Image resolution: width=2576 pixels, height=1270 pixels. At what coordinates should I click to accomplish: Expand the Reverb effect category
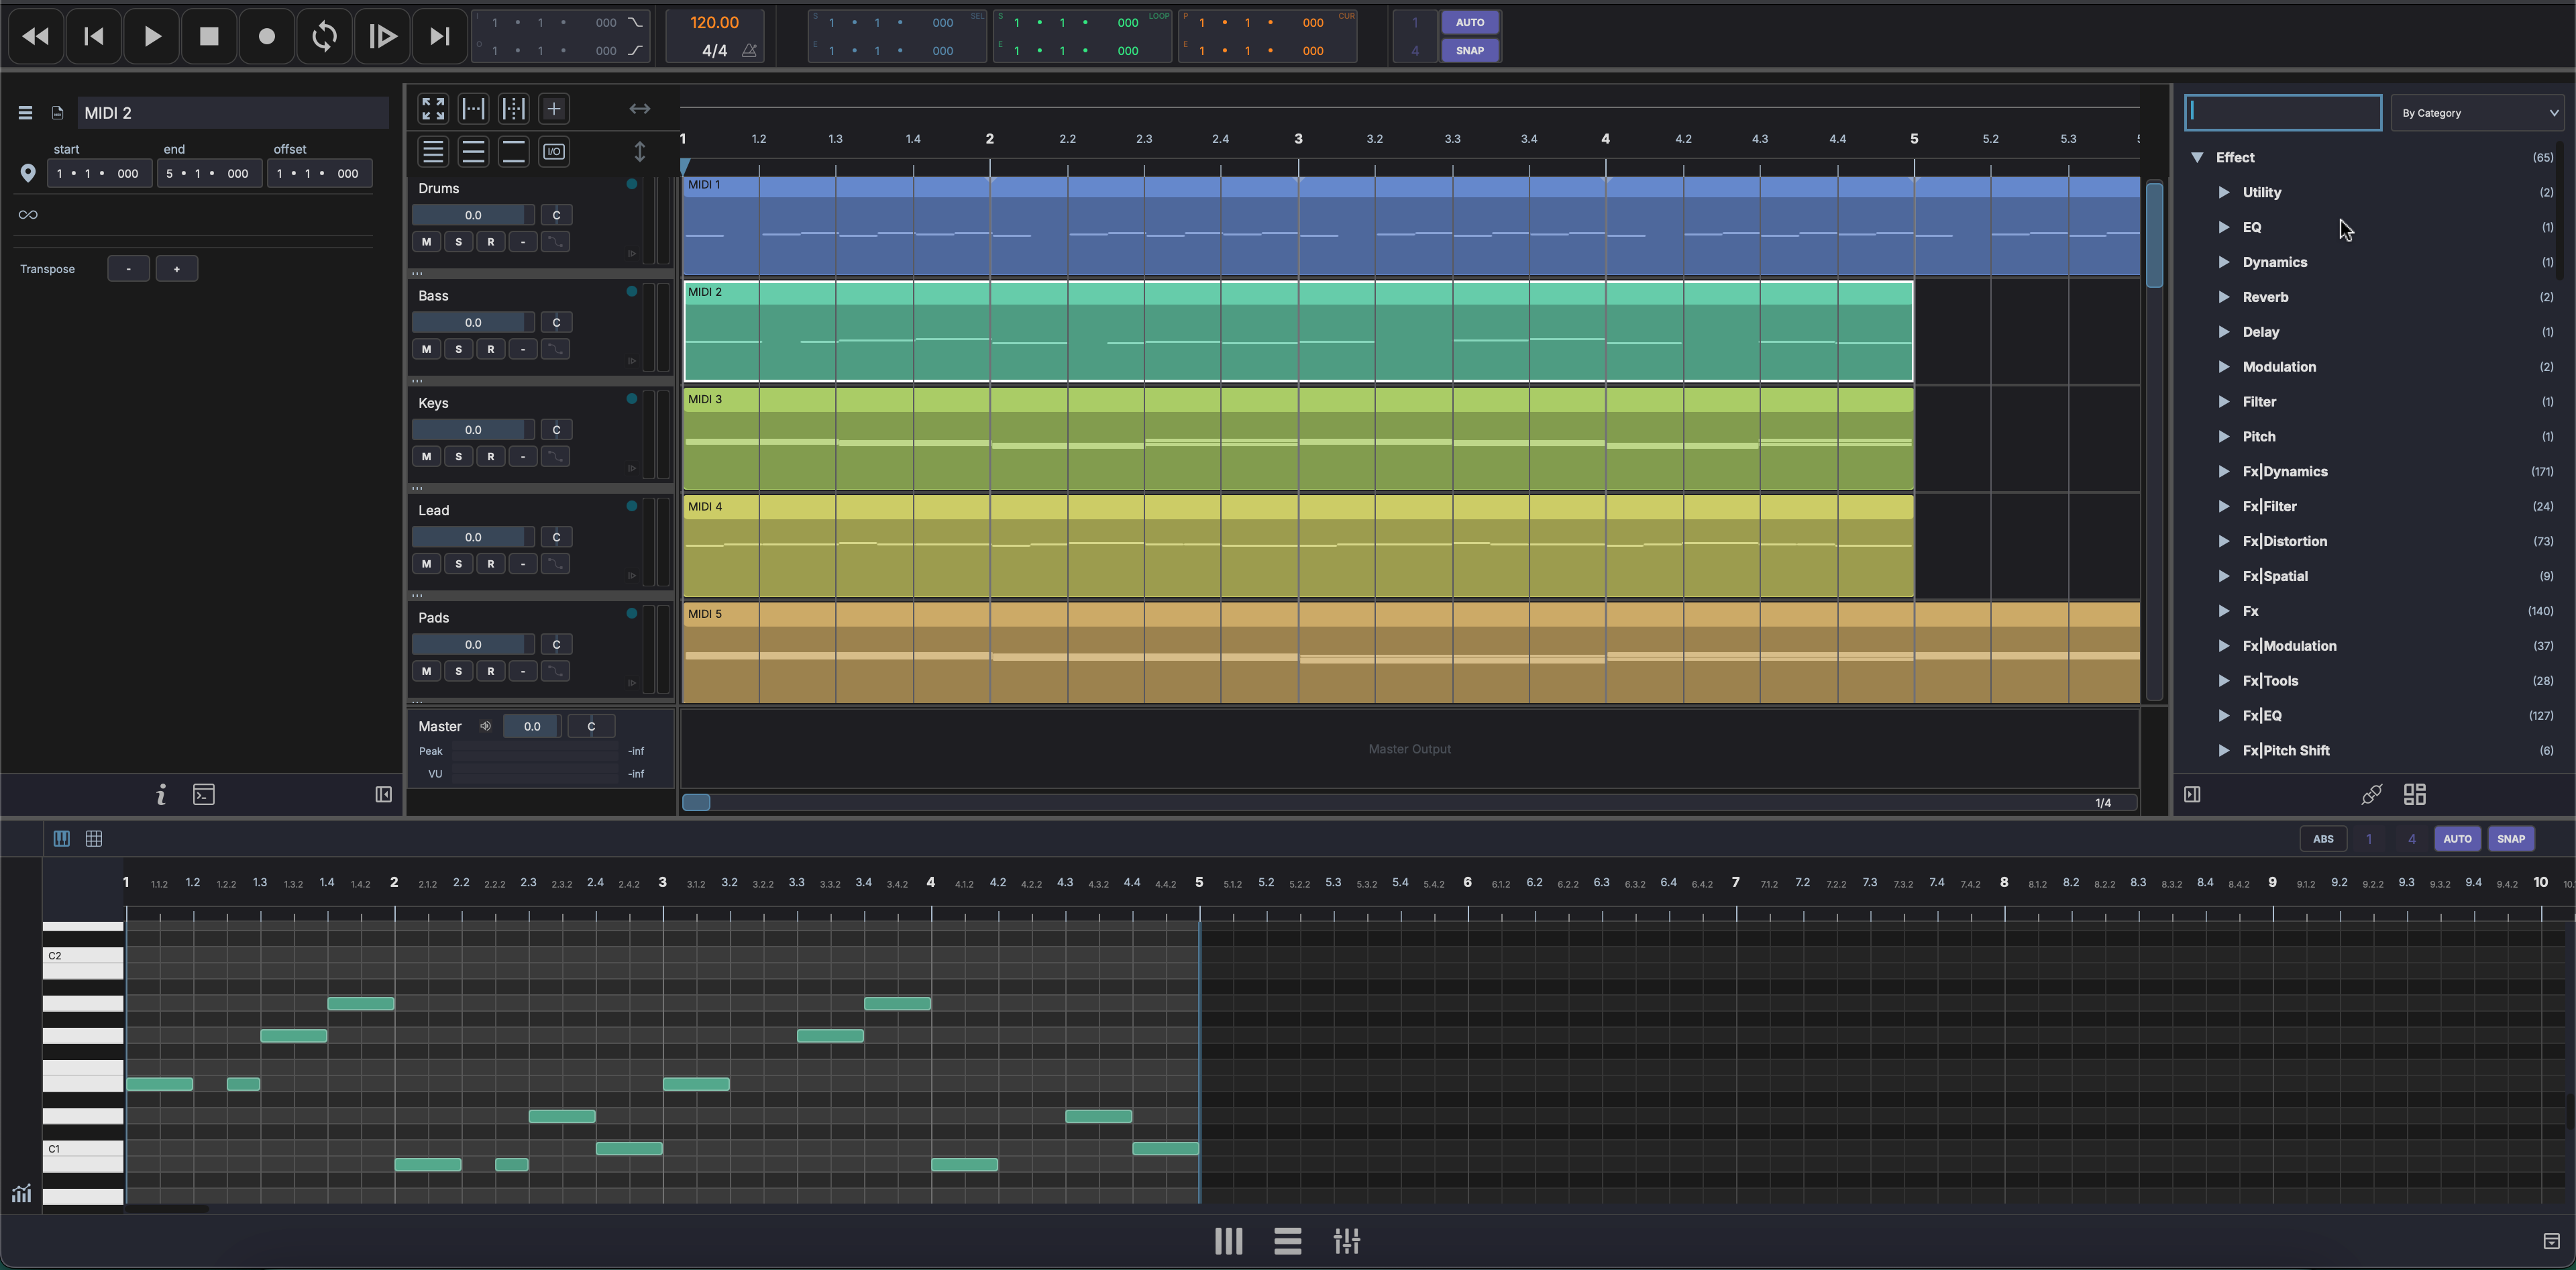point(2224,297)
